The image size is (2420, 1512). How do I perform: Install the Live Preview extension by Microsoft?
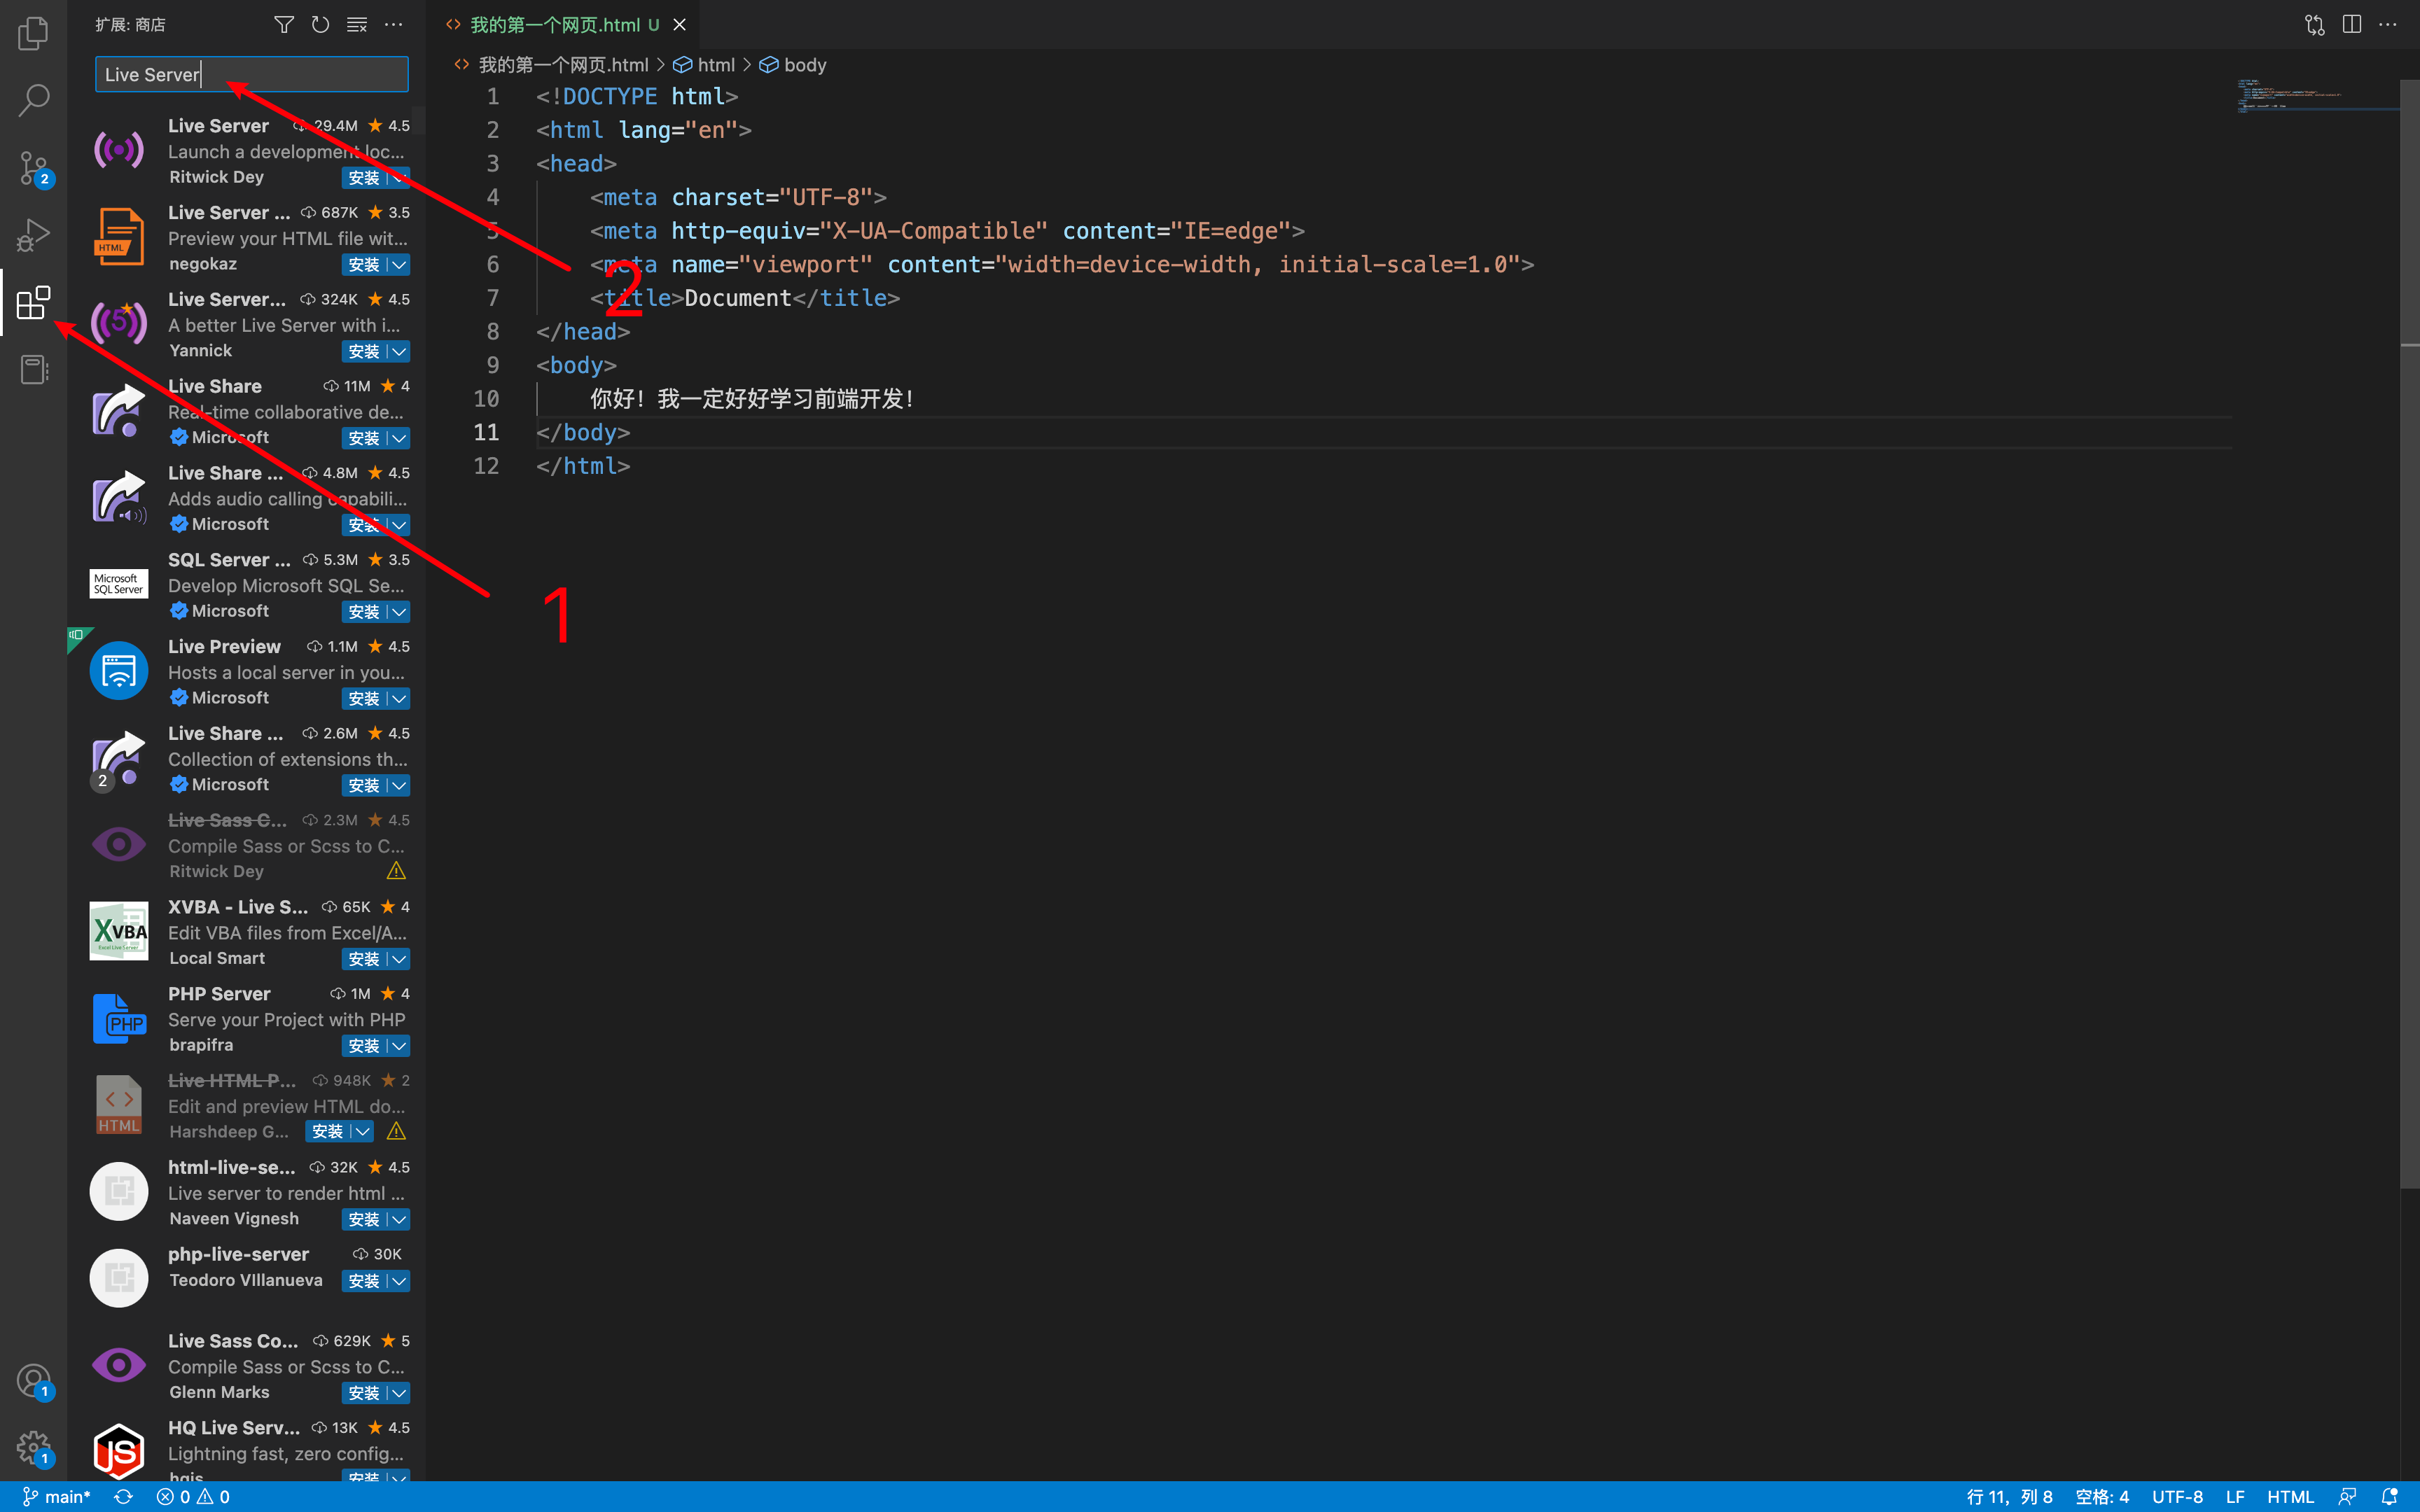[364, 699]
